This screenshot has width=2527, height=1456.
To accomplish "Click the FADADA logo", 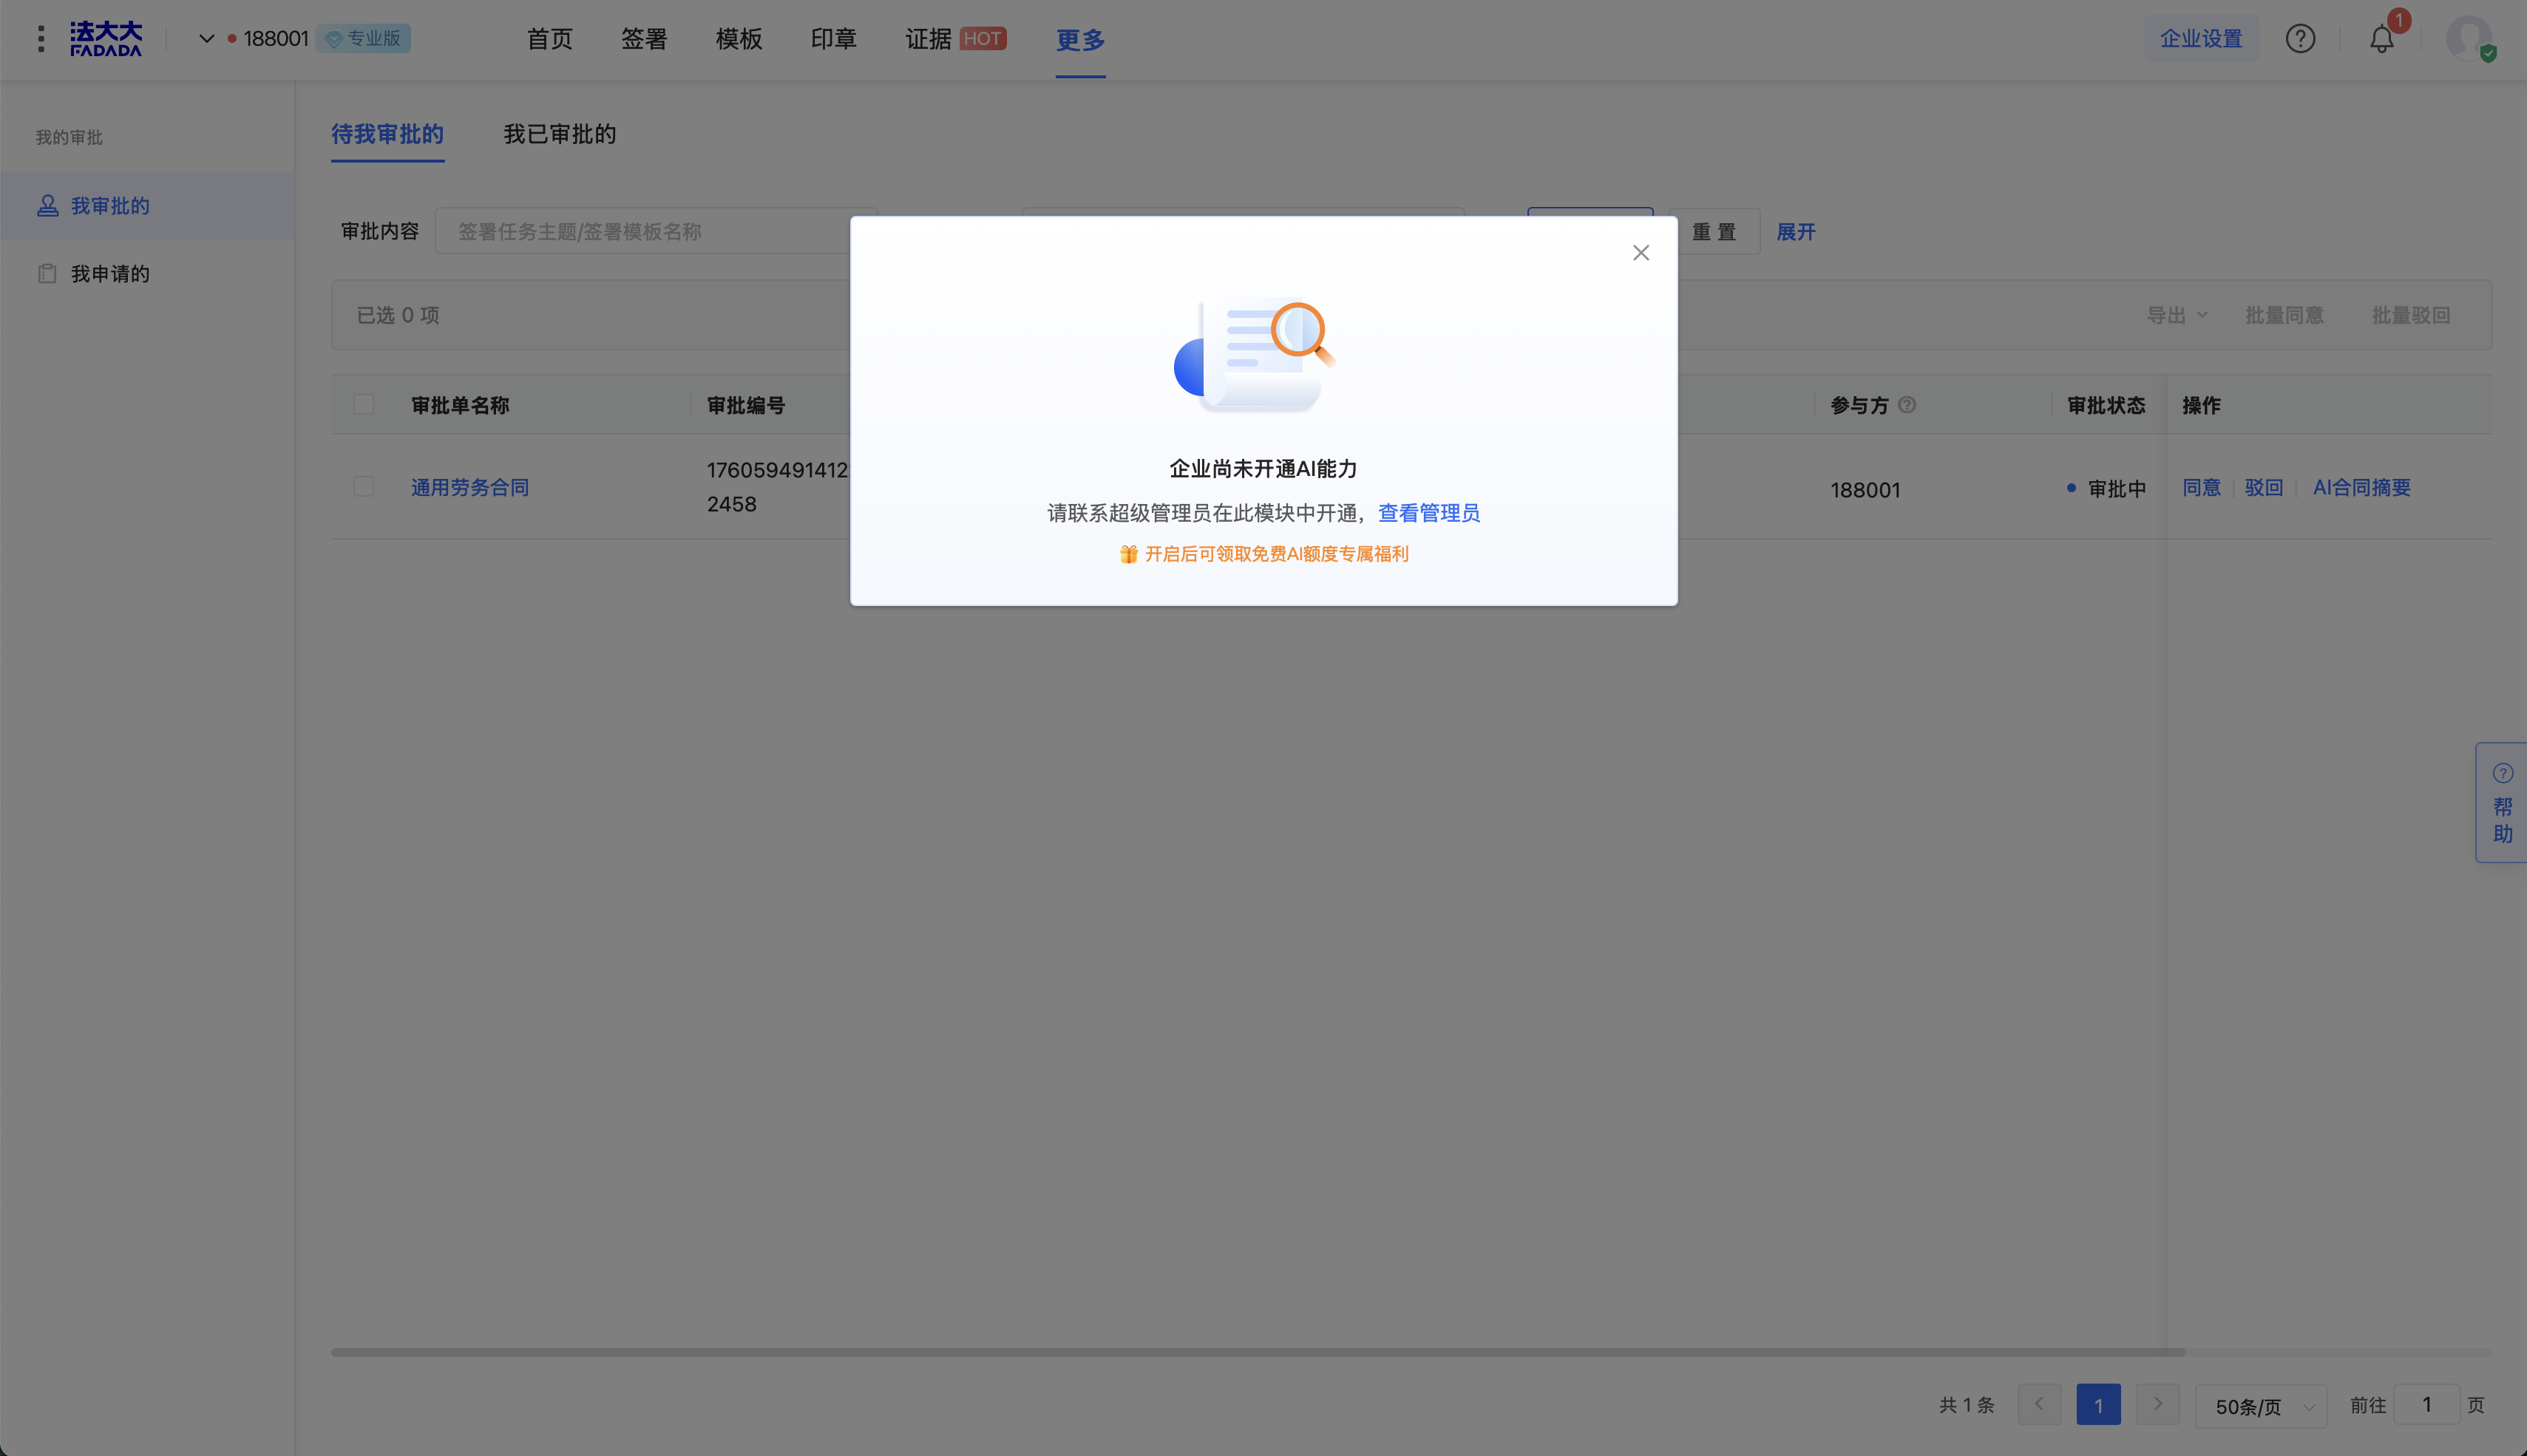I will [106, 39].
